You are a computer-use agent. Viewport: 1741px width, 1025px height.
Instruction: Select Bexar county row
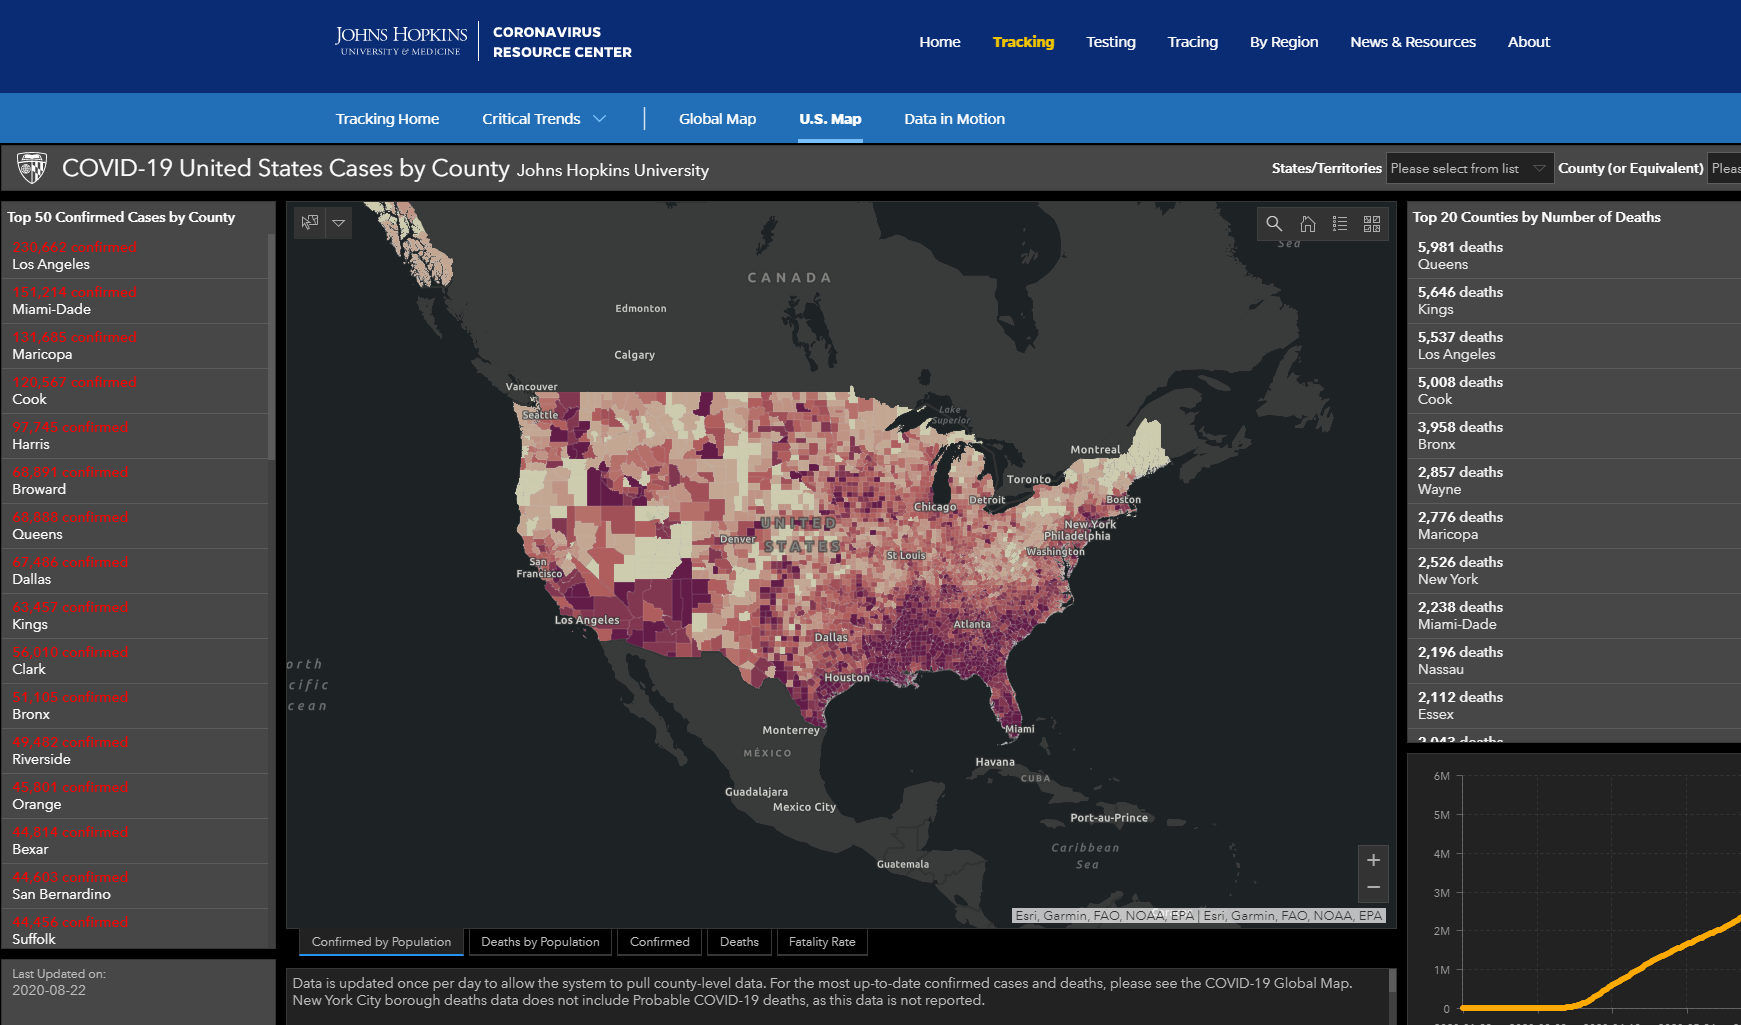[x=135, y=841]
